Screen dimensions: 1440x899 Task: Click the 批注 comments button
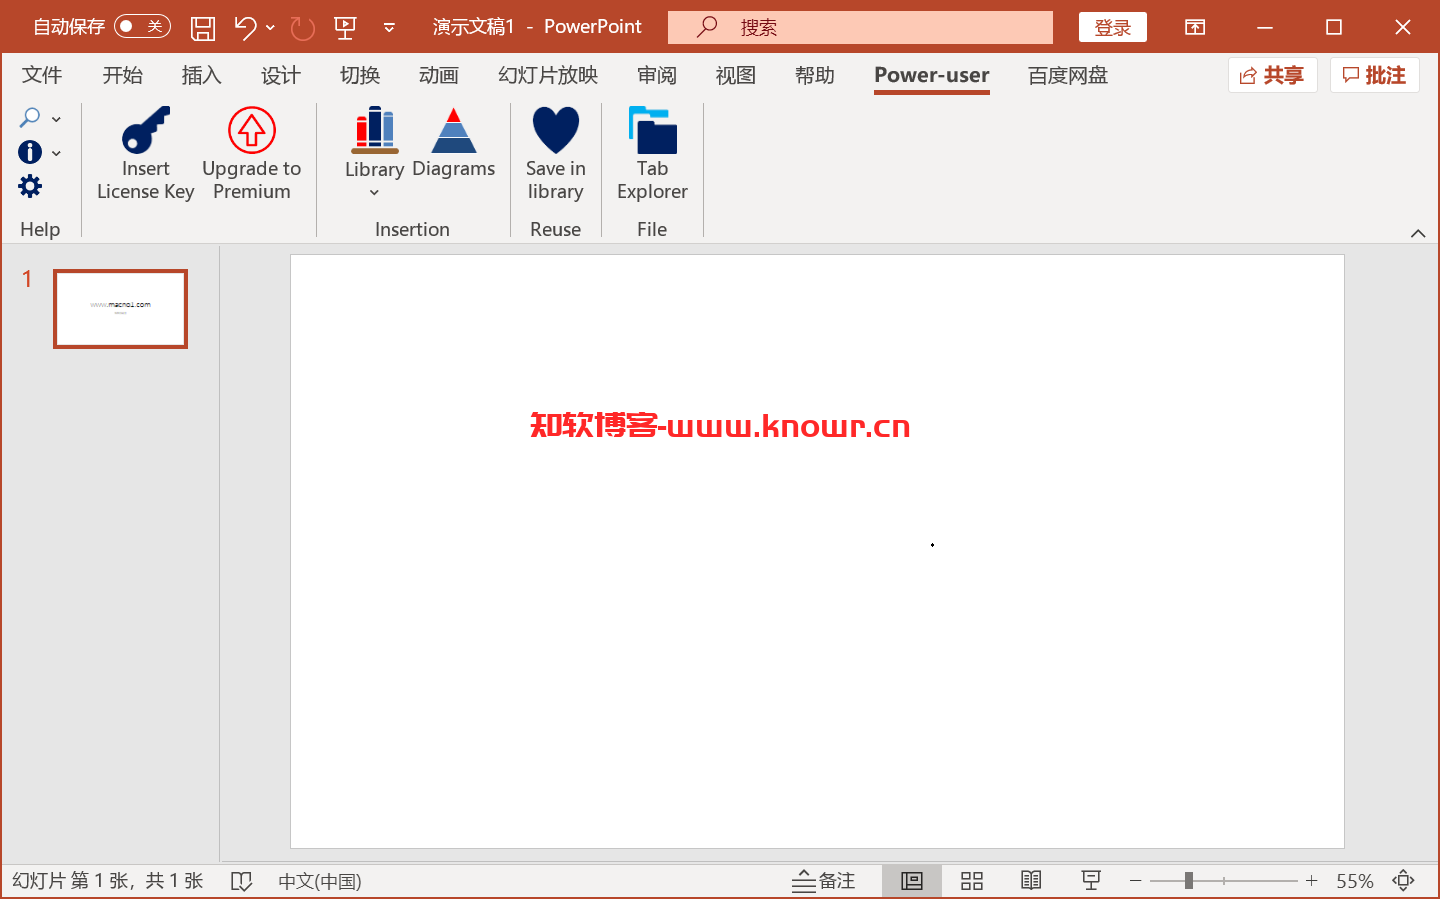1374,75
